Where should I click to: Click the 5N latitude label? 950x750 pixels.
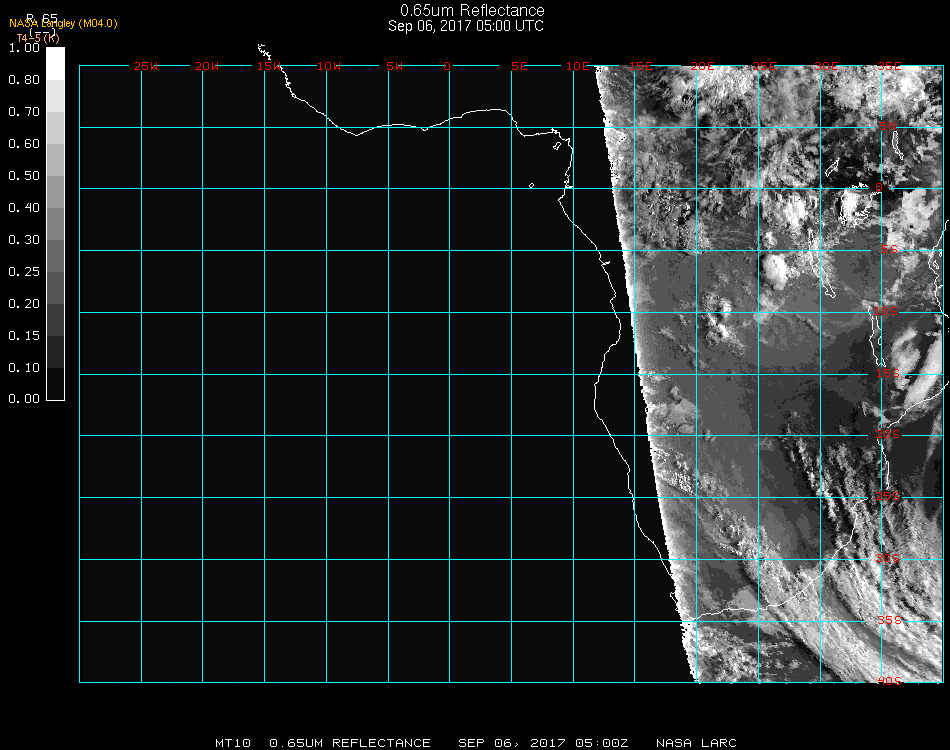click(887, 126)
